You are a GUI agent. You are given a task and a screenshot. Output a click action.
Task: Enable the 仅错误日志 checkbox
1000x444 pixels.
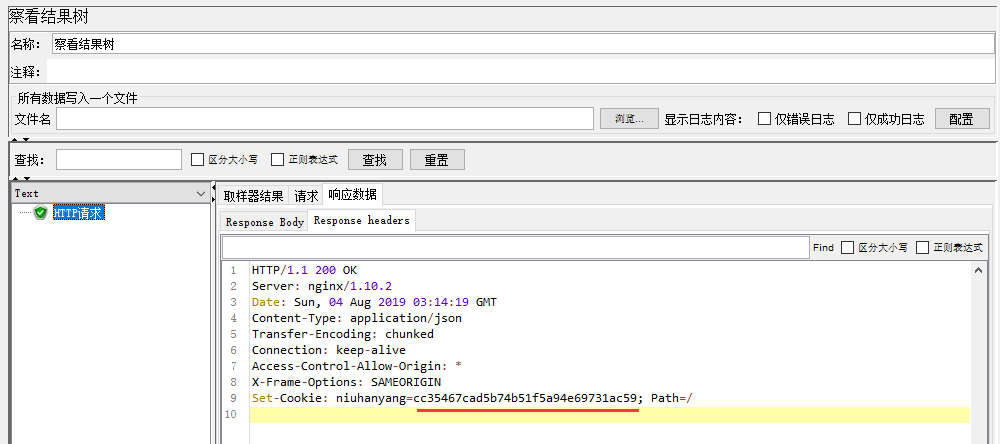click(x=765, y=119)
